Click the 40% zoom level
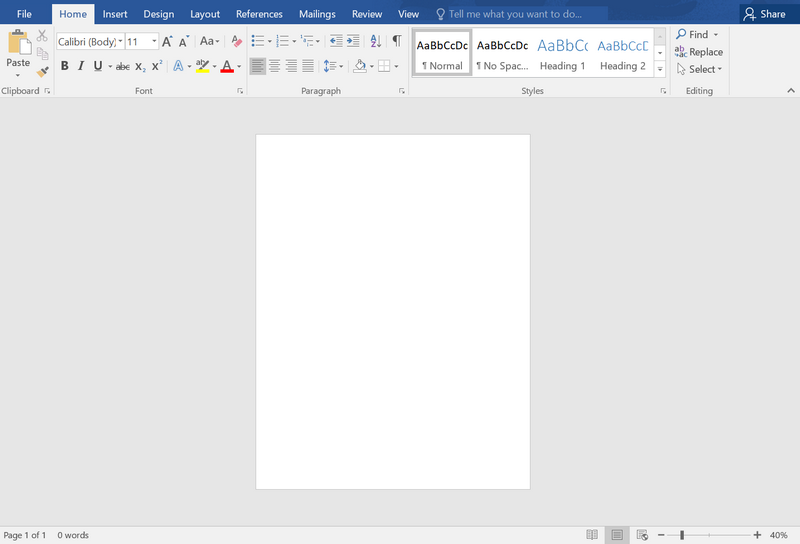 779,535
